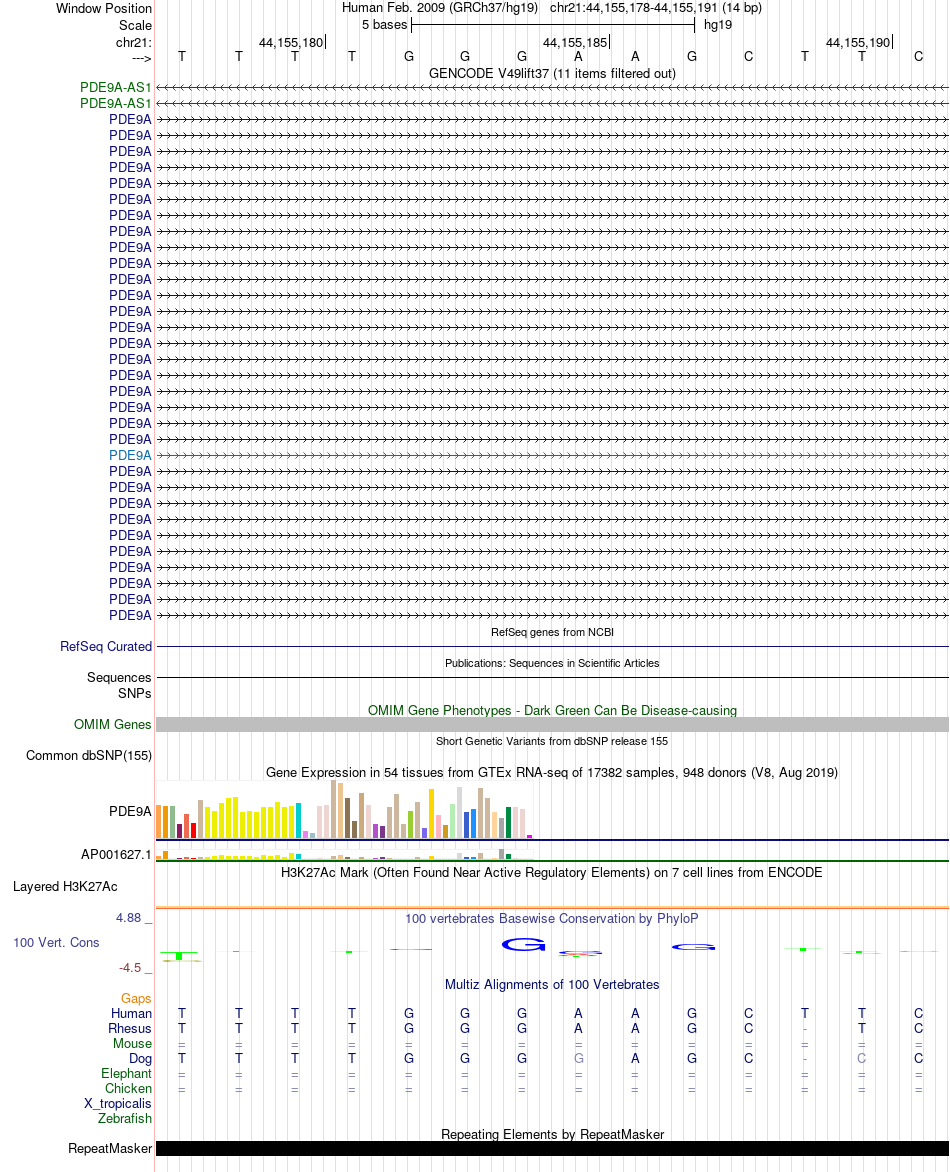Click the 'Layered H3K27Ac' track label
This screenshot has height=1172, width=950.
tap(65, 886)
